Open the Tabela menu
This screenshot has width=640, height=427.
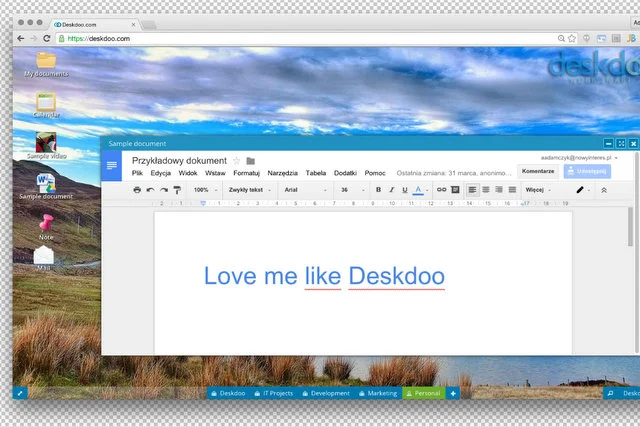click(x=316, y=173)
